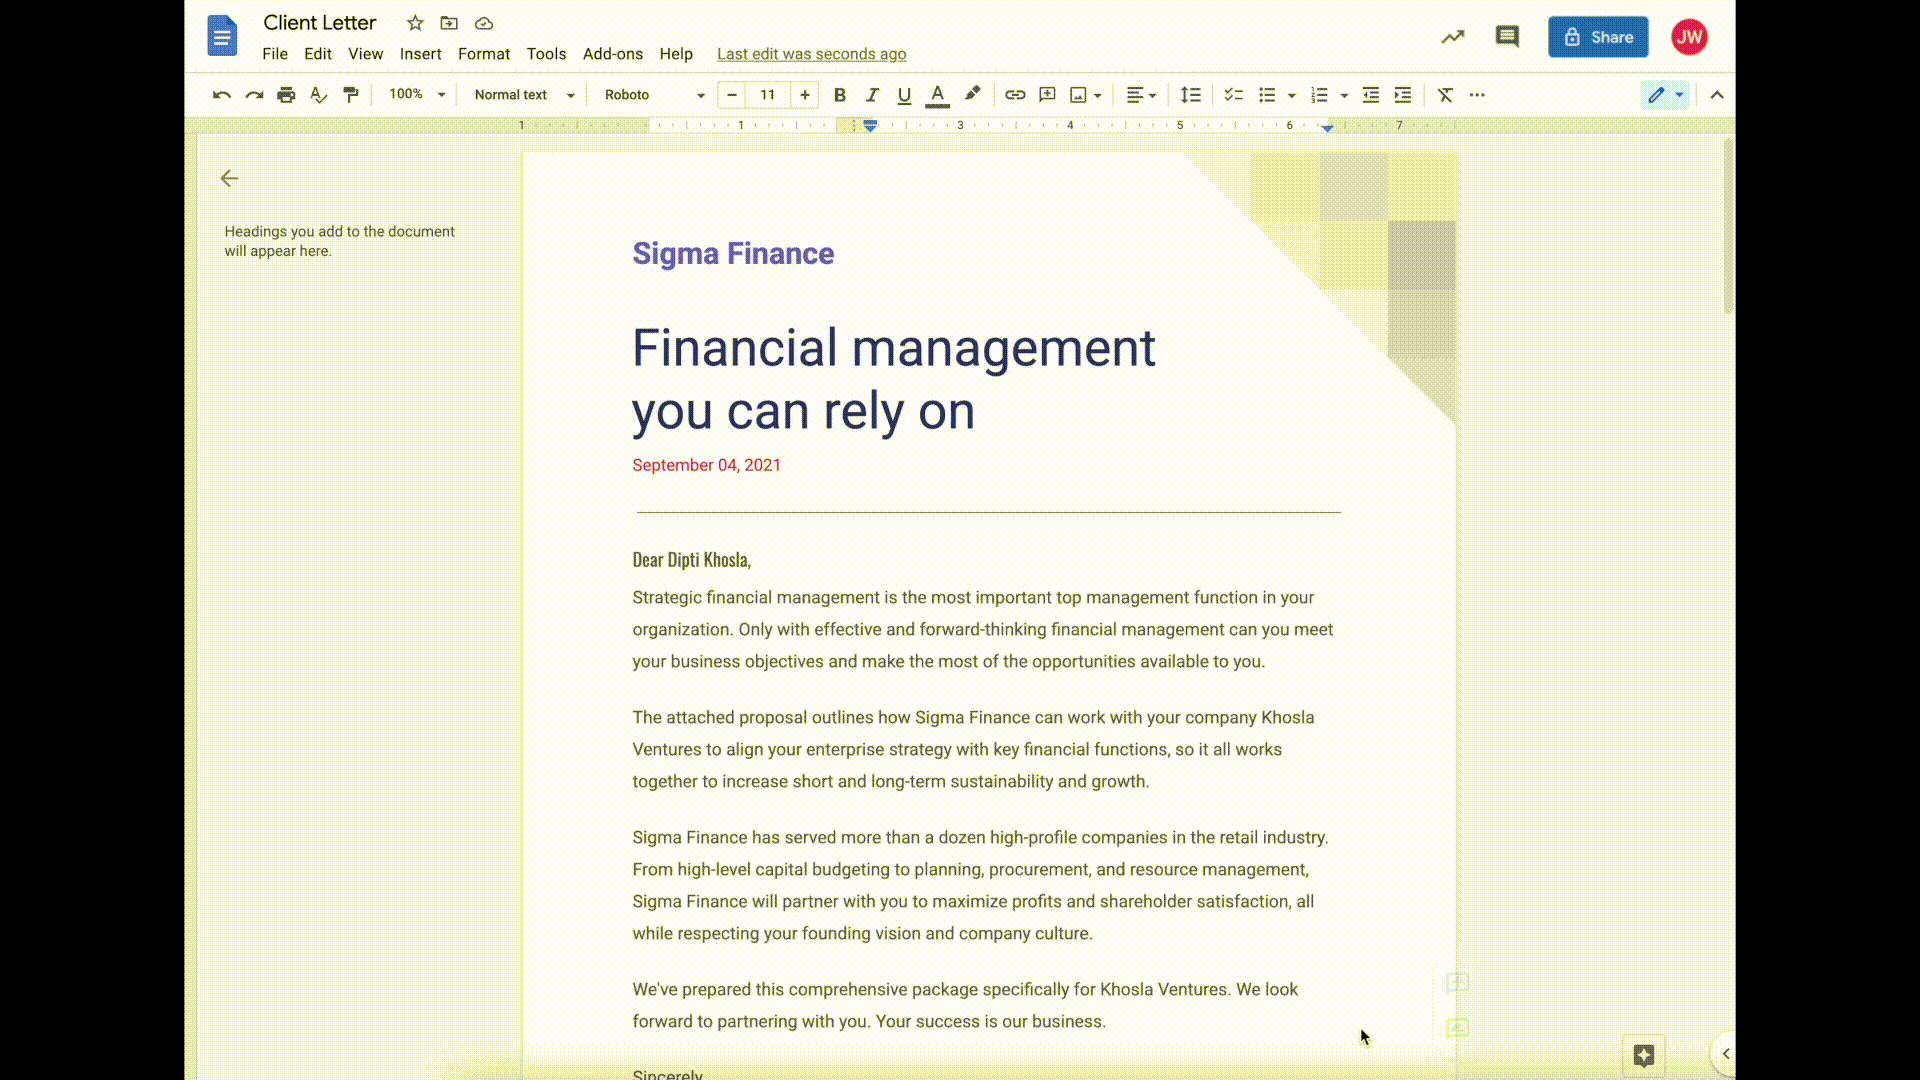
Task: Click the text color swatch indicator
Action: point(938,103)
